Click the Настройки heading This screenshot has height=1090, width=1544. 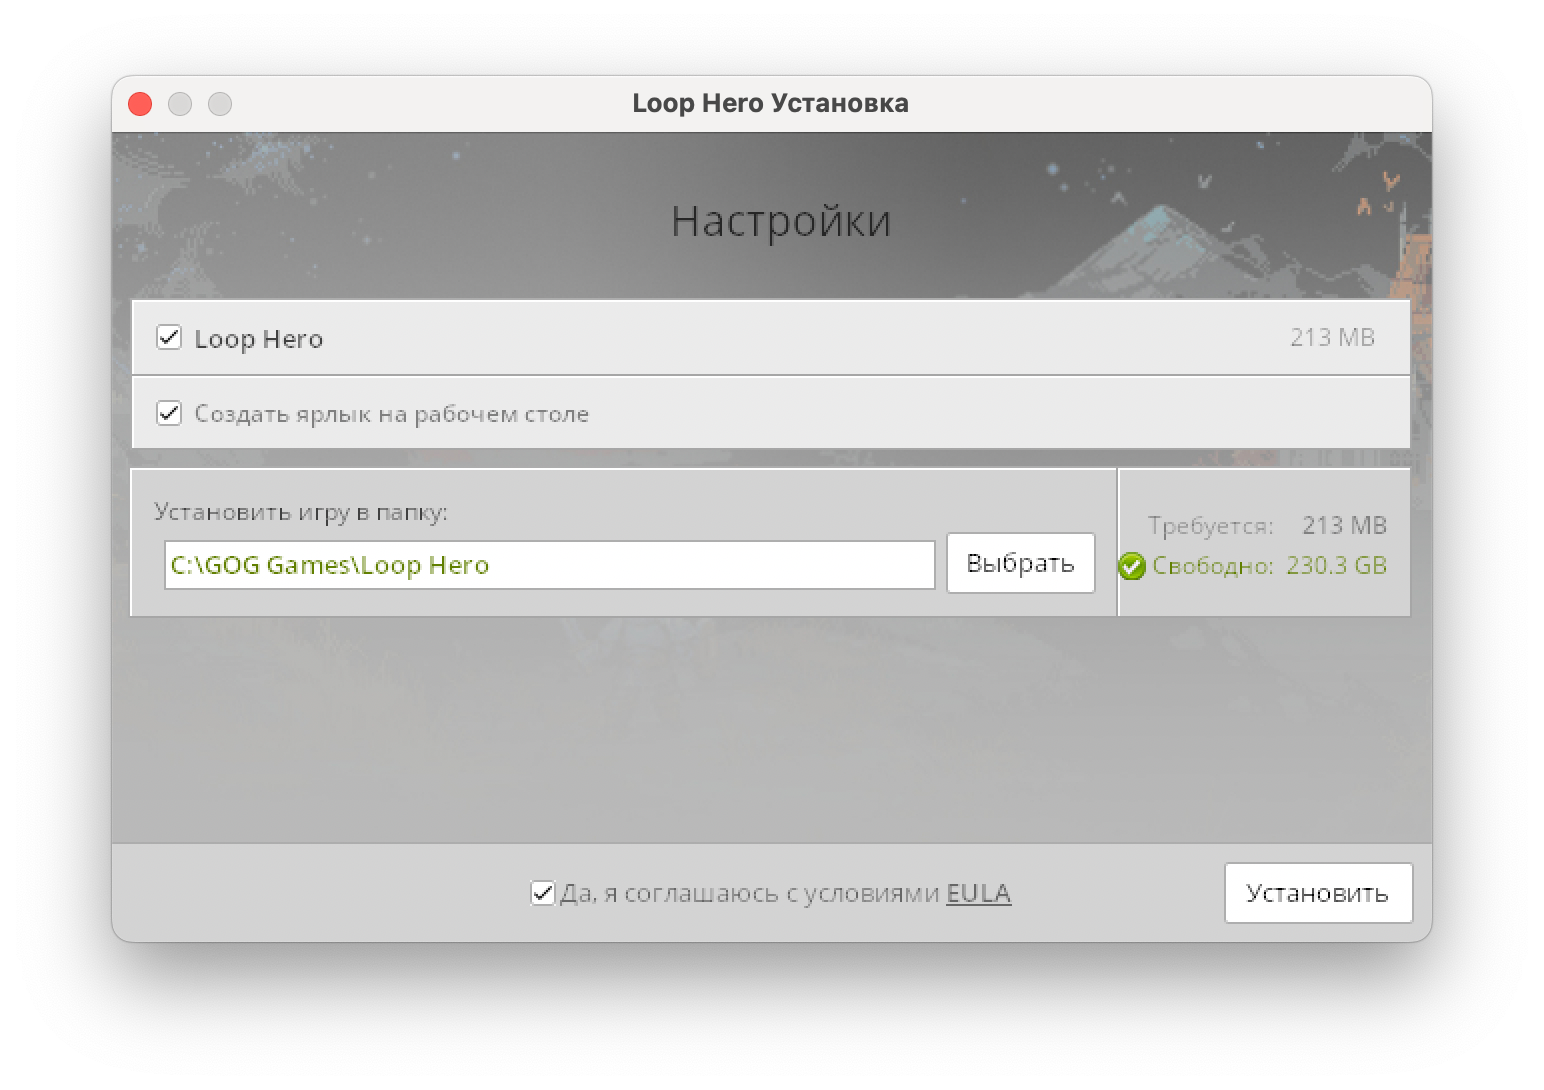(x=780, y=222)
